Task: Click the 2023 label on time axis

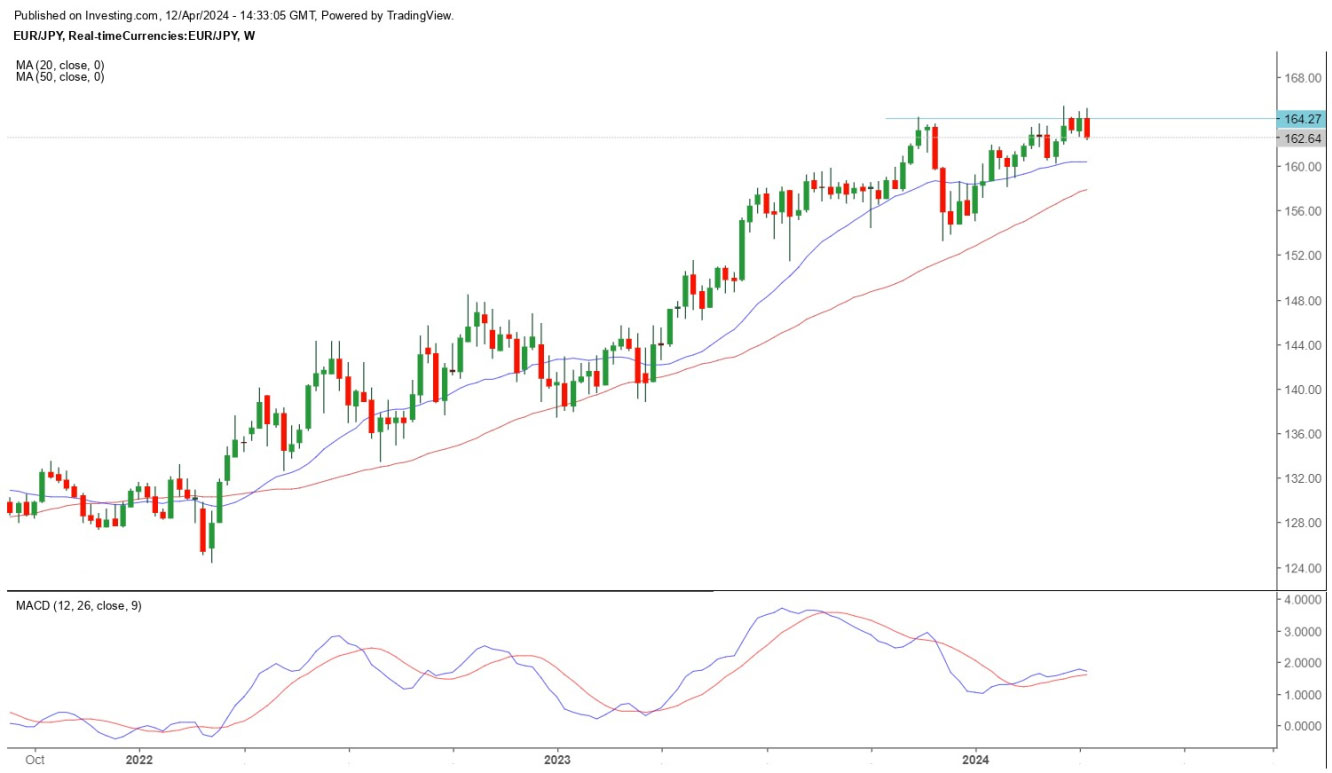Action: [557, 760]
